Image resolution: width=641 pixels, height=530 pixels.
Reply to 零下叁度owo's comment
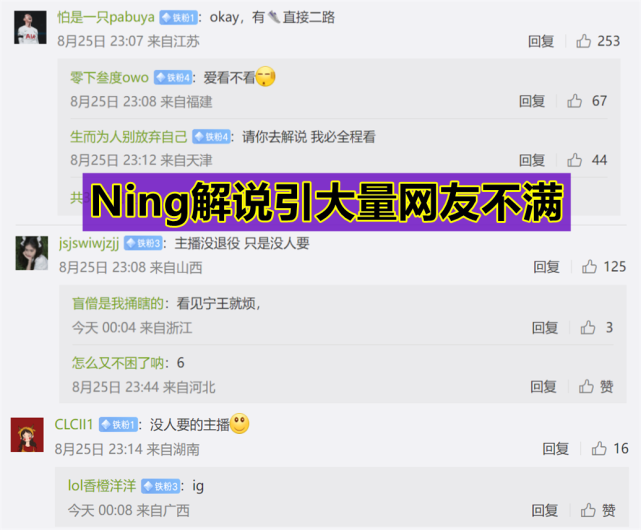coord(532,101)
